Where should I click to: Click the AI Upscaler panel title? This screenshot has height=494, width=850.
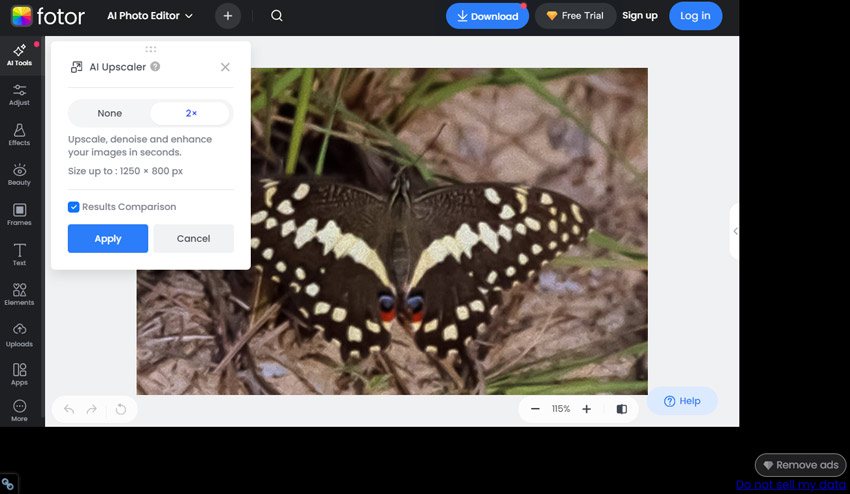(118, 67)
